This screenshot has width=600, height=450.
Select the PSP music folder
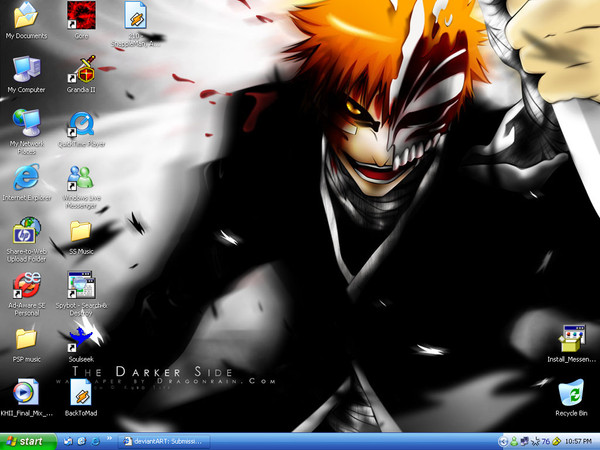click(26, 339)
